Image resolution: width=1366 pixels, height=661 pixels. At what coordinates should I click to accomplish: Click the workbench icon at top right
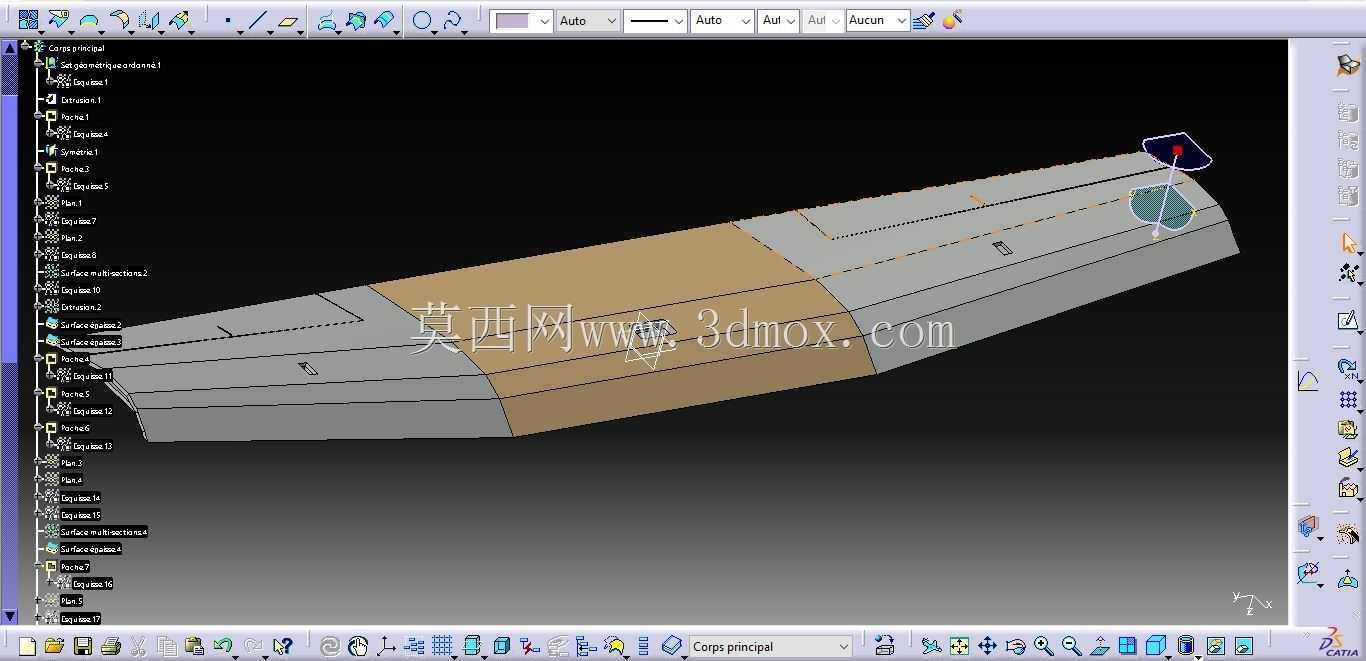click(x=1348, y=65)
